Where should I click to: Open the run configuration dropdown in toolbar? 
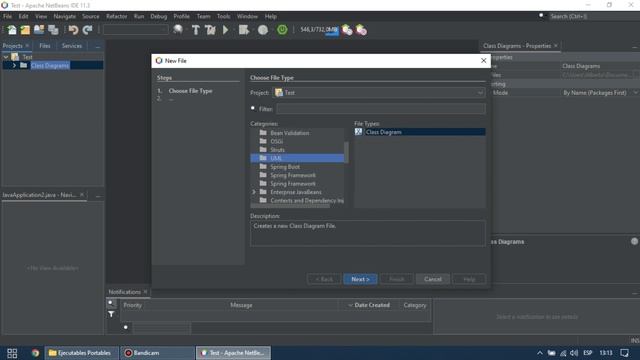pyautogui.click(x=136, y=30)
